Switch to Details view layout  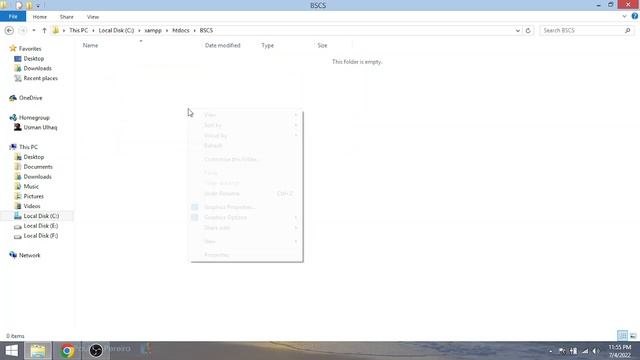tap(622, 336)
